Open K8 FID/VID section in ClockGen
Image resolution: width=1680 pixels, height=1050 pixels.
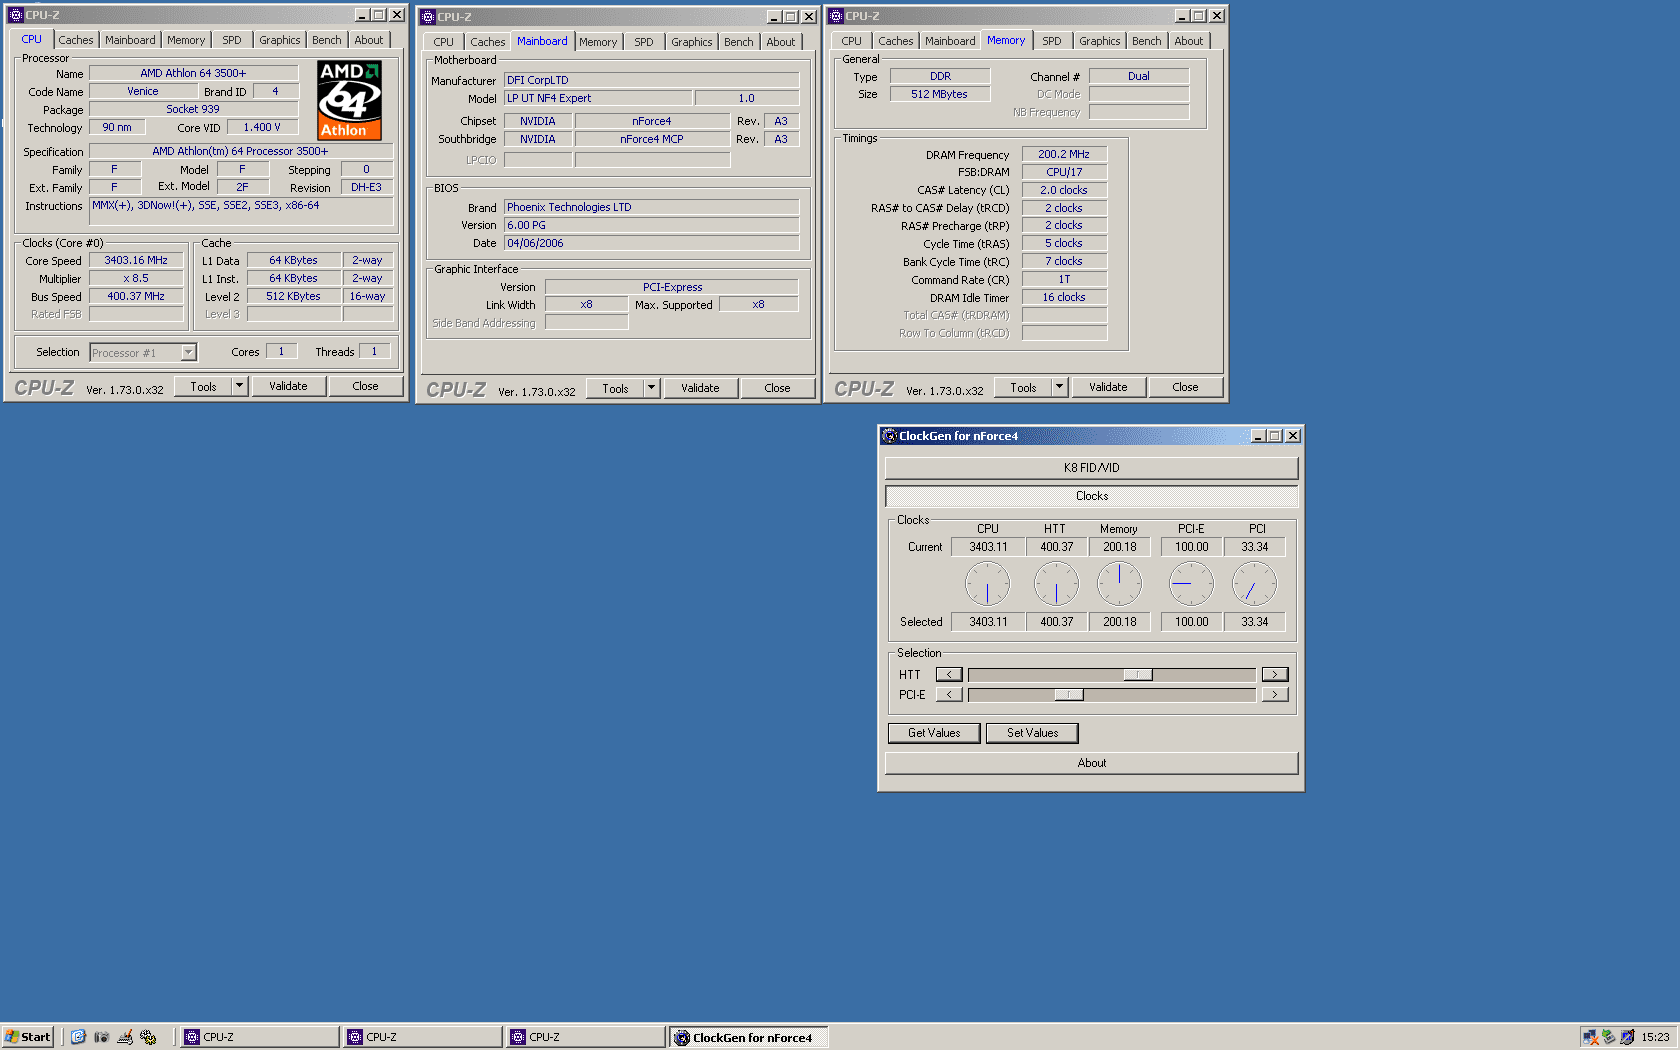(x=1092, y=468)
